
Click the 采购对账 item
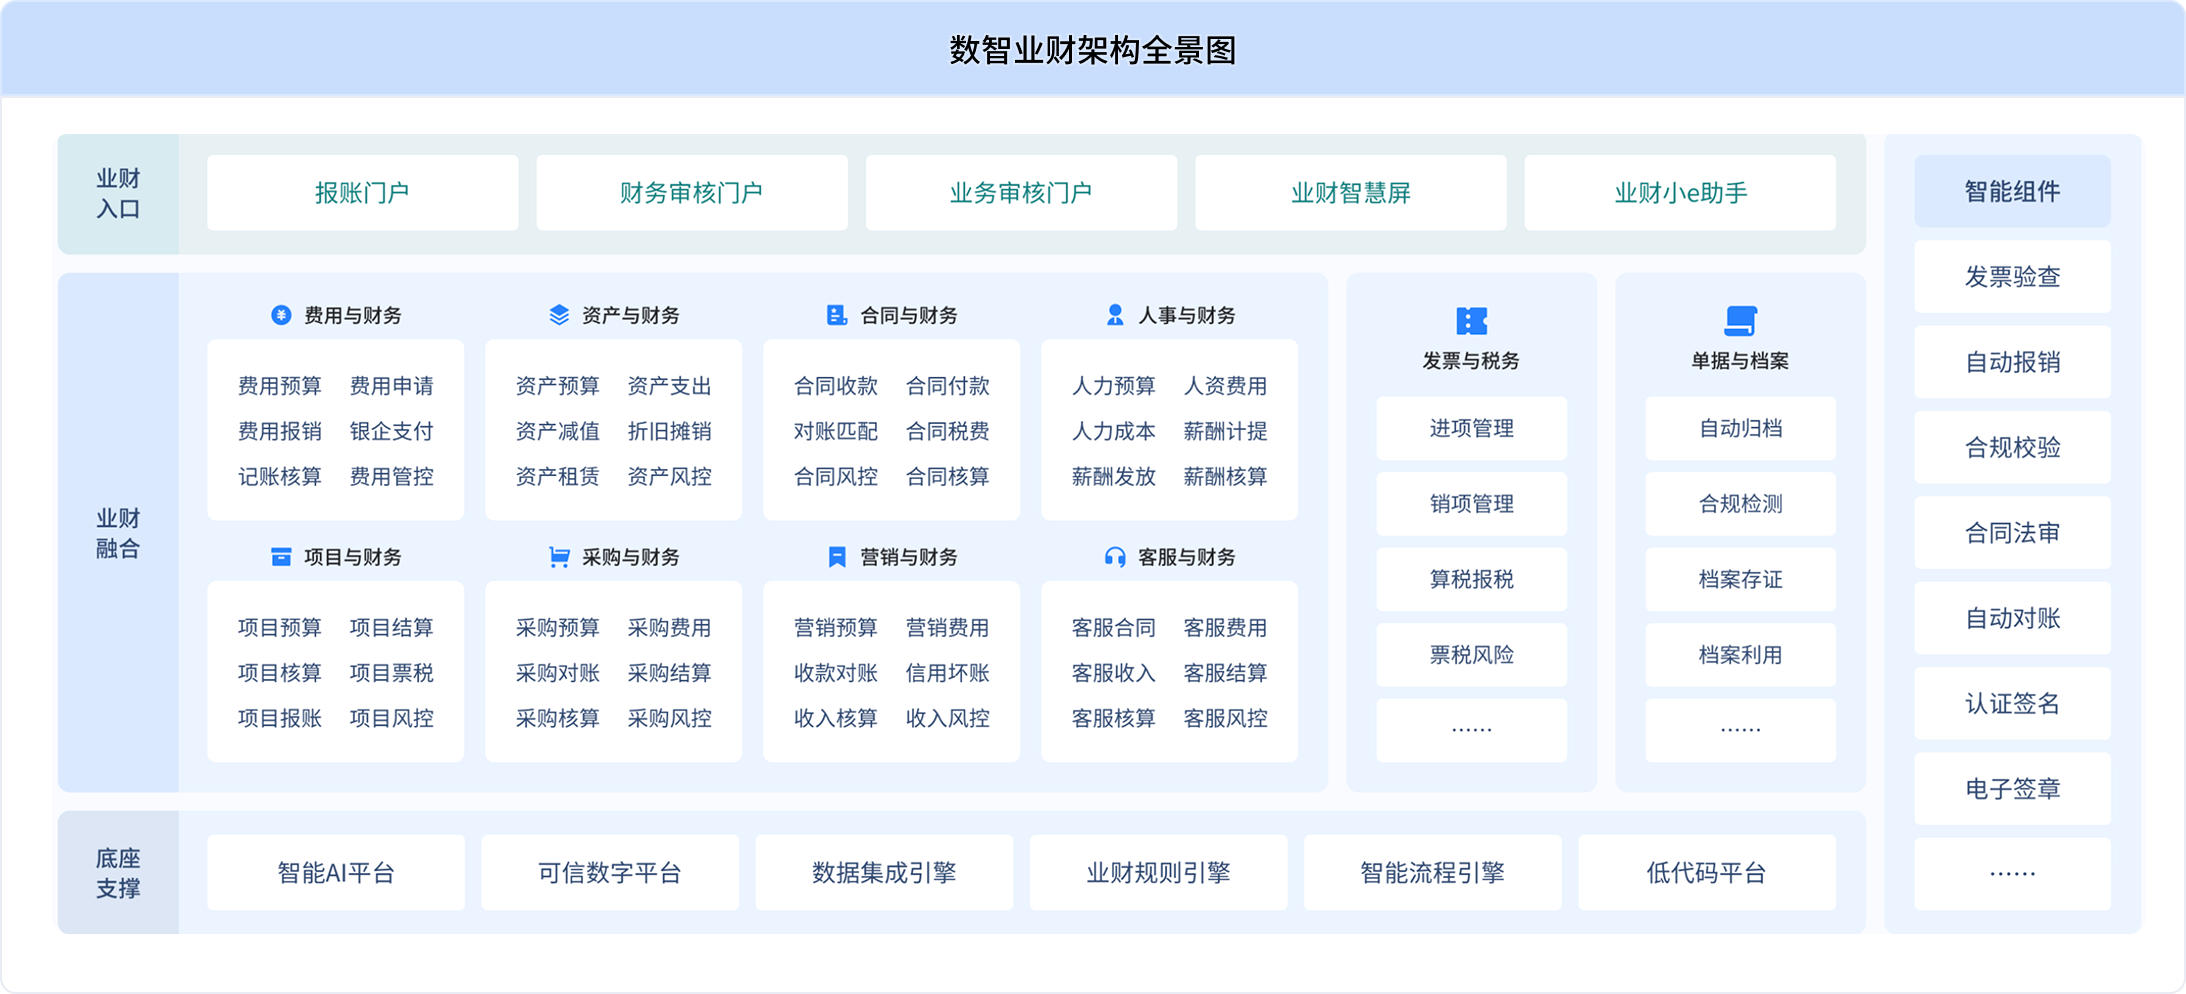point(558,673)
